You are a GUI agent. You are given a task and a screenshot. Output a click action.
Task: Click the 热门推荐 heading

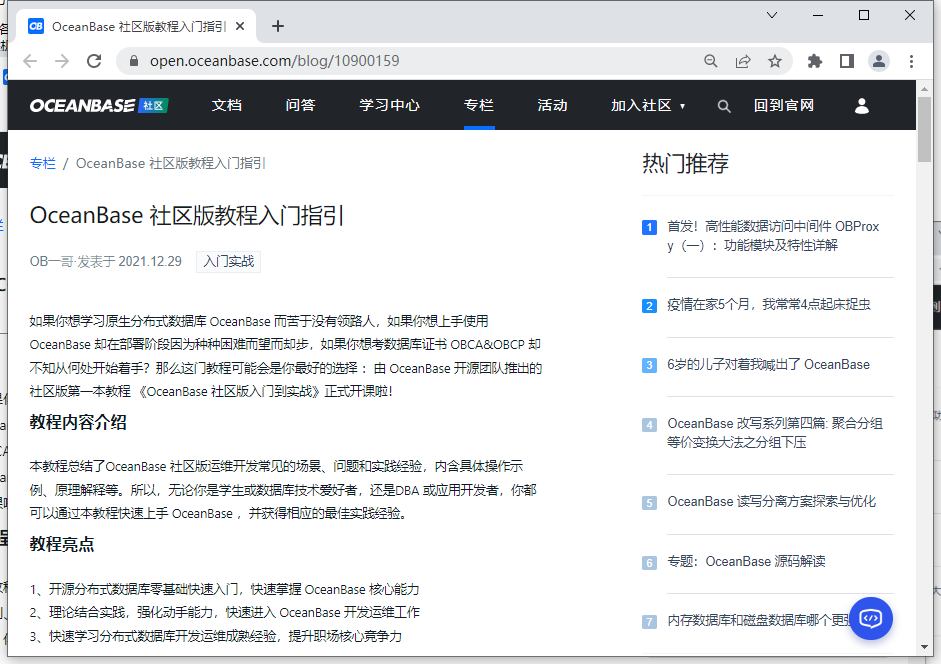(685, 163)
